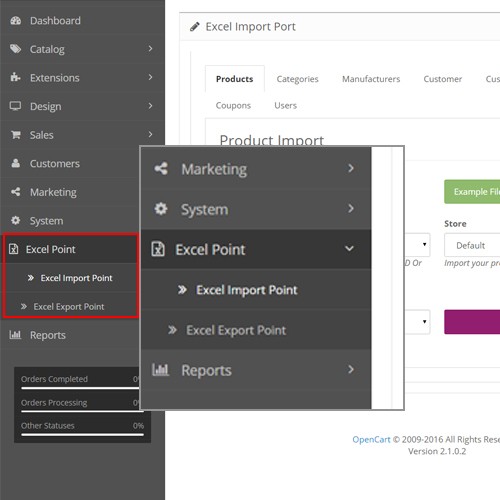This screenshot has width=500, height=500.
Task: Open Excel Export Point in left sidebar
Action: pos(70,306)
